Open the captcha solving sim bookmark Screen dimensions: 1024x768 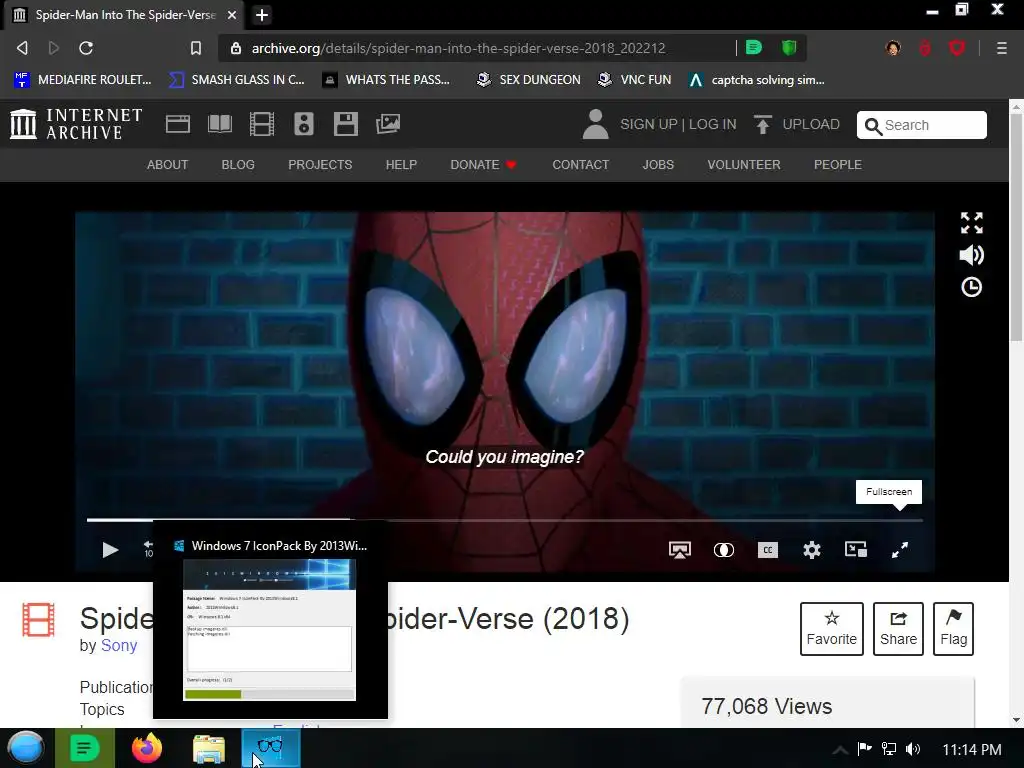(756, 80)
